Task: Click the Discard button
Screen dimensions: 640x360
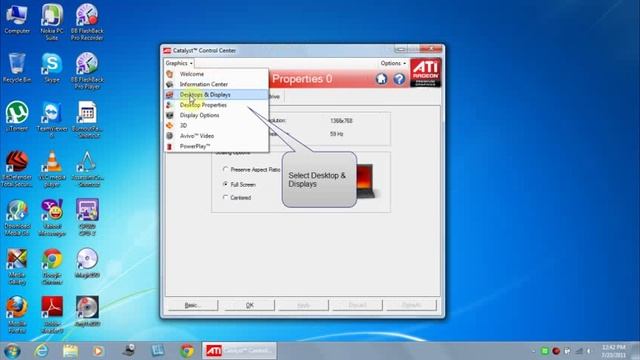Action: [x=357, y=305]
